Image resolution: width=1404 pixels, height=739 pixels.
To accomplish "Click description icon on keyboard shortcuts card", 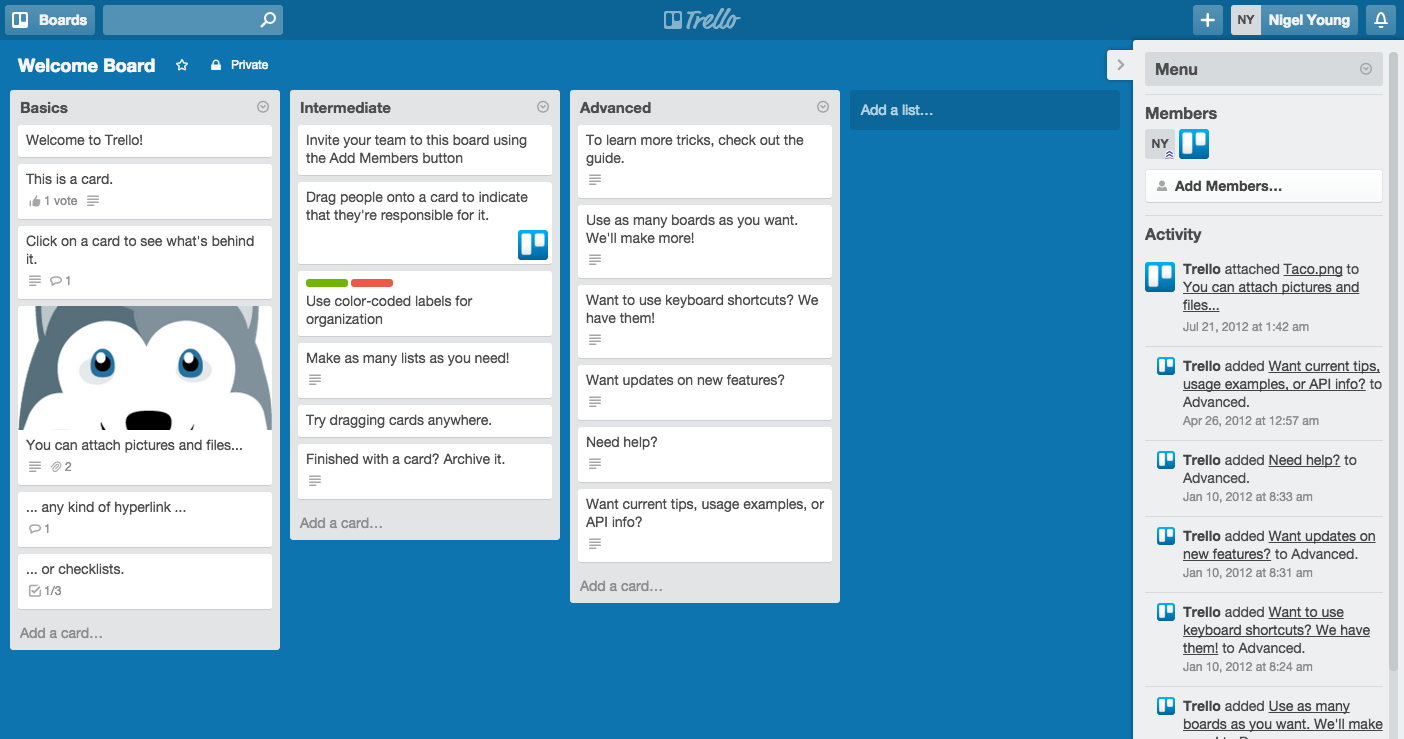I will [x=595, y=340].
